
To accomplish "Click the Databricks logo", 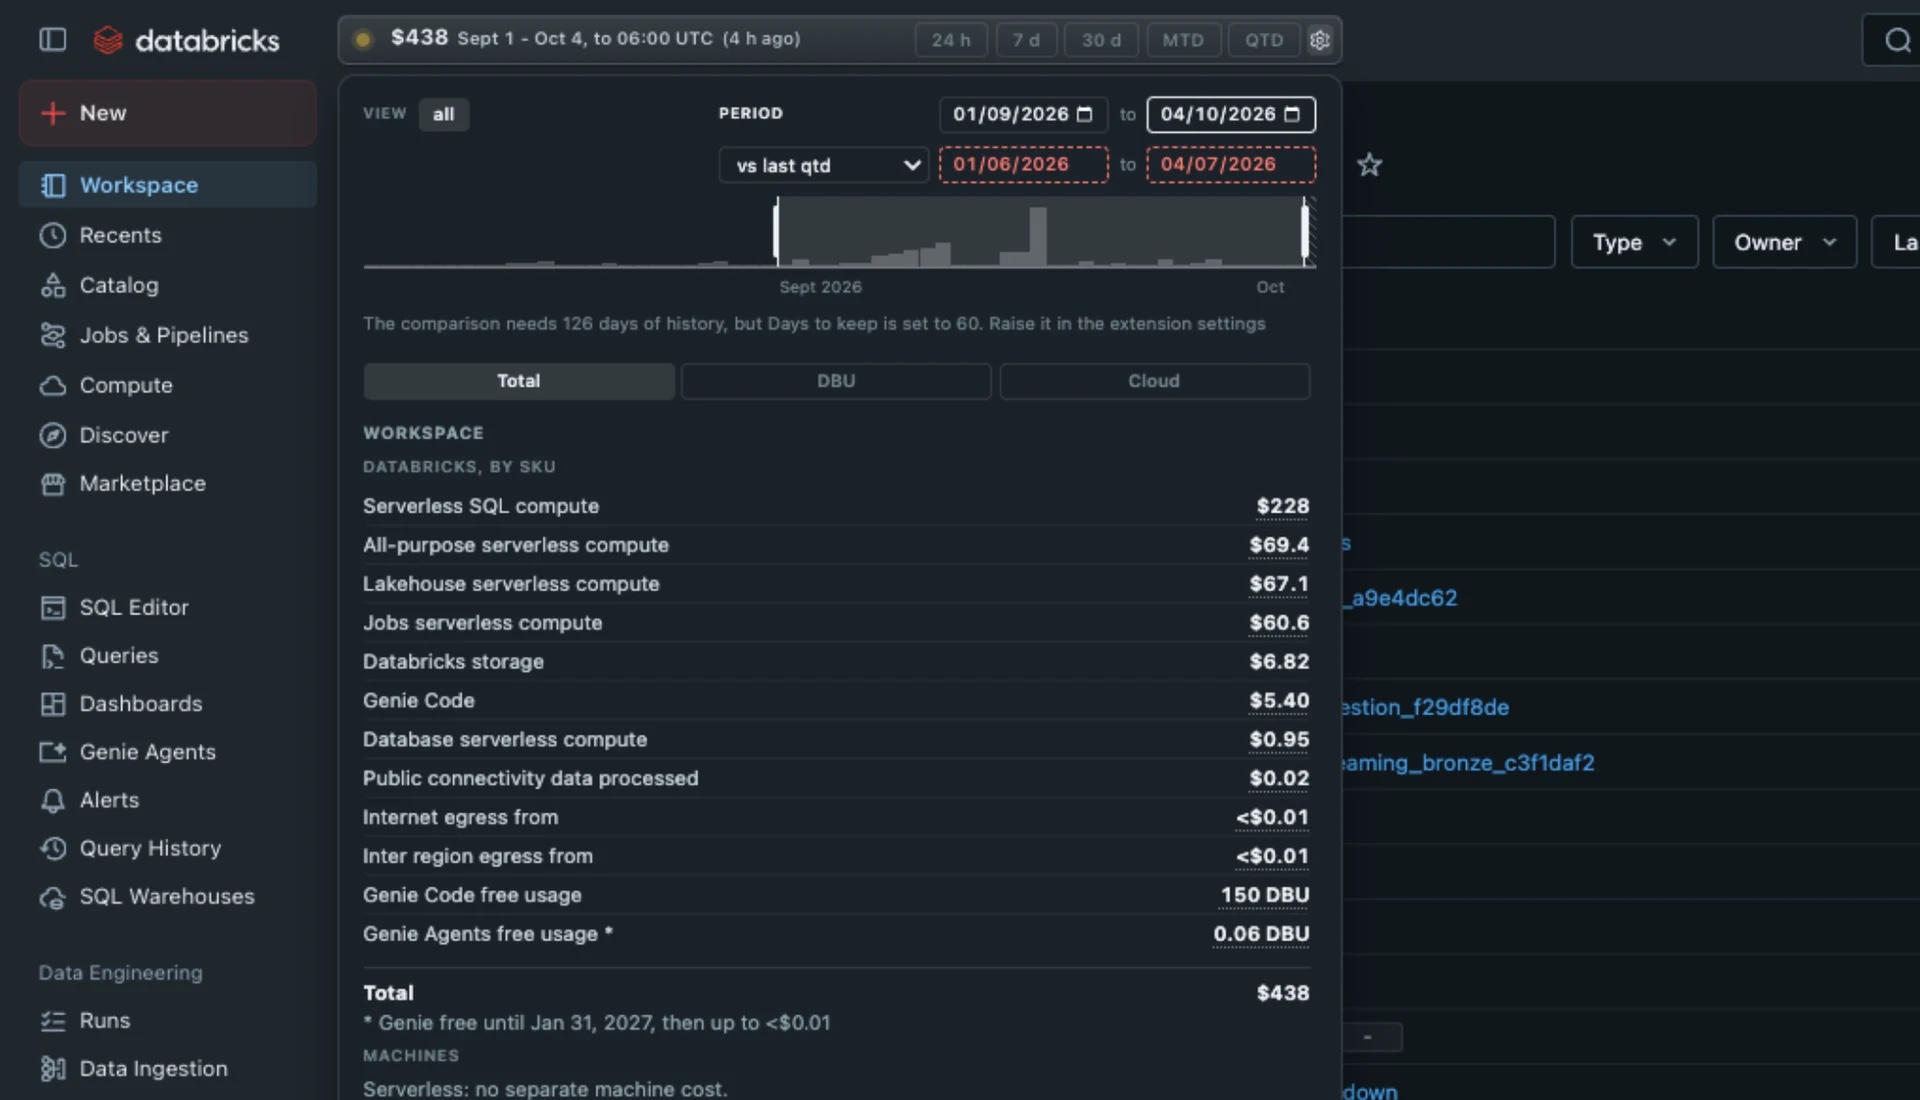I will [x=186, y=40].
